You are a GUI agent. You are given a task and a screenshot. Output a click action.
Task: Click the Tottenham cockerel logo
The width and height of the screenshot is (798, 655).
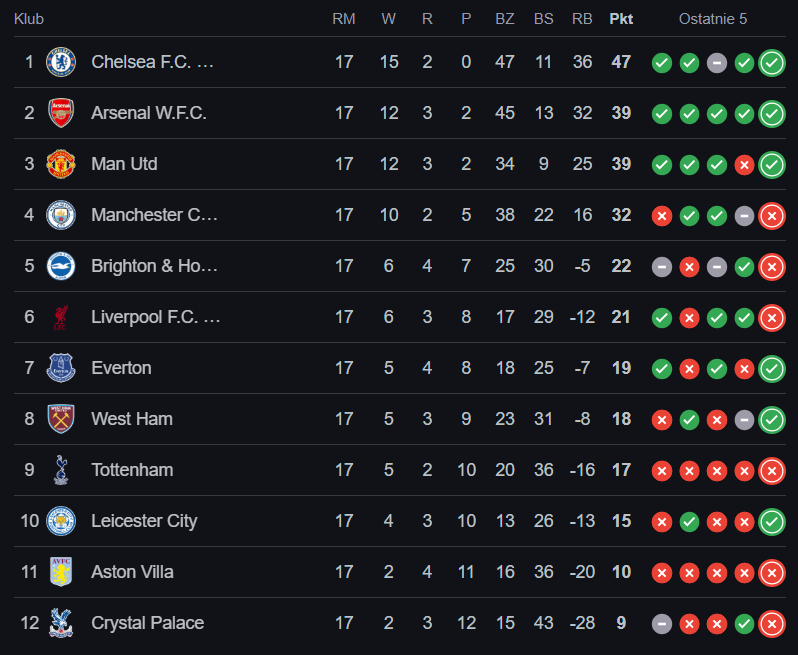61,470
